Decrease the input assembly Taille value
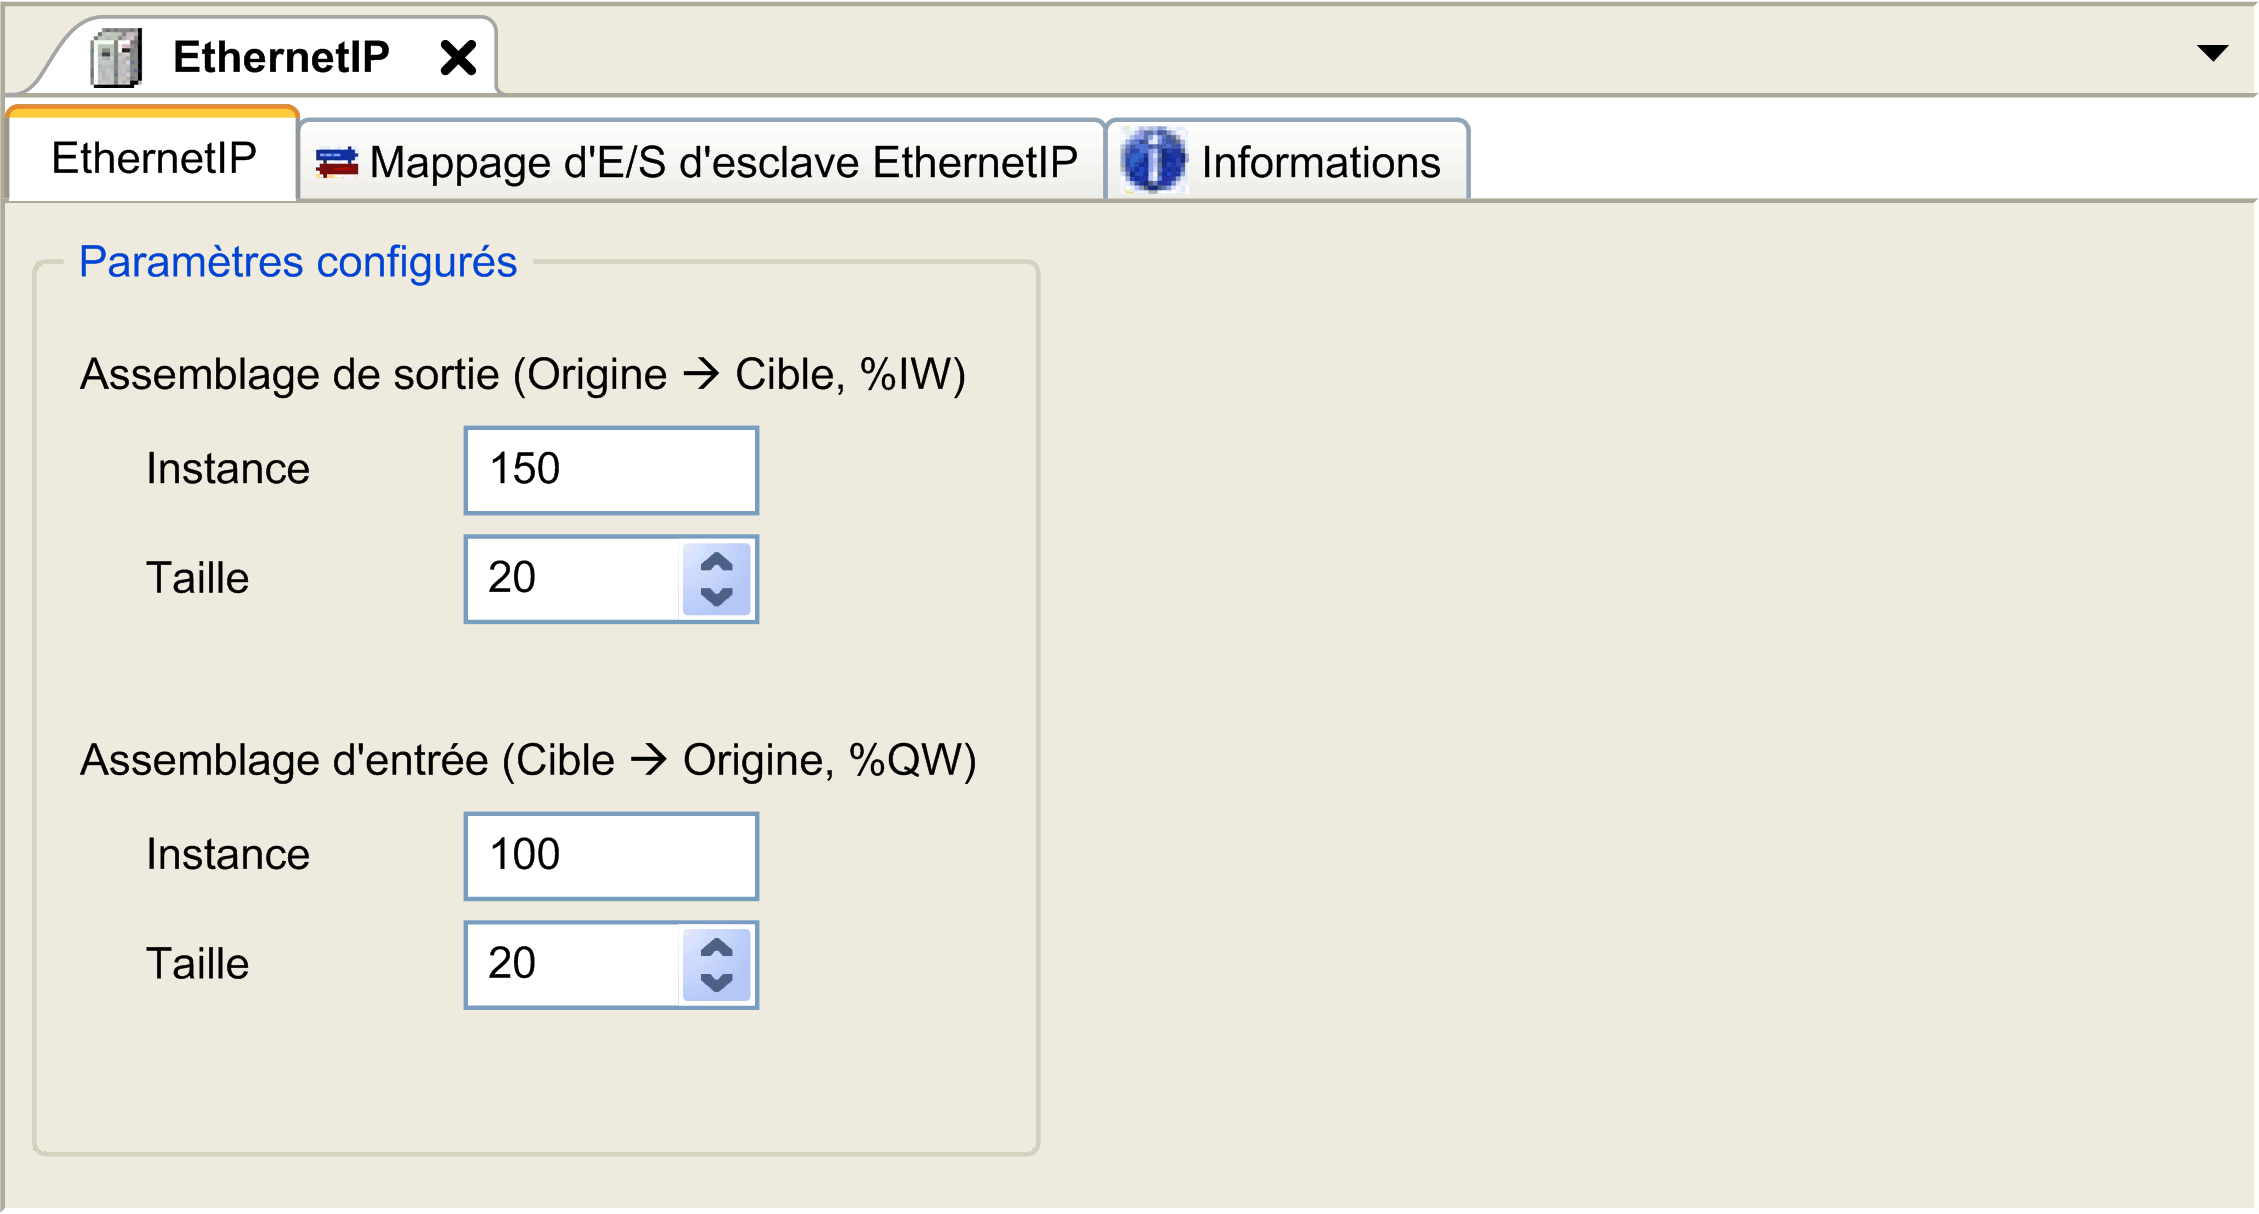Viewport: 2259px width, 1214px height. point(716,983)
